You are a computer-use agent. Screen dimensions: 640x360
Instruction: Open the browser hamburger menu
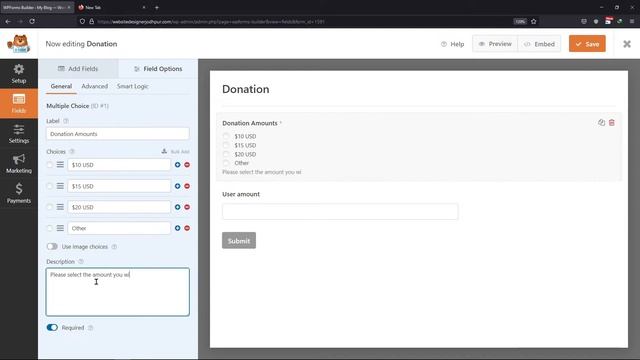tap(632, 21)
